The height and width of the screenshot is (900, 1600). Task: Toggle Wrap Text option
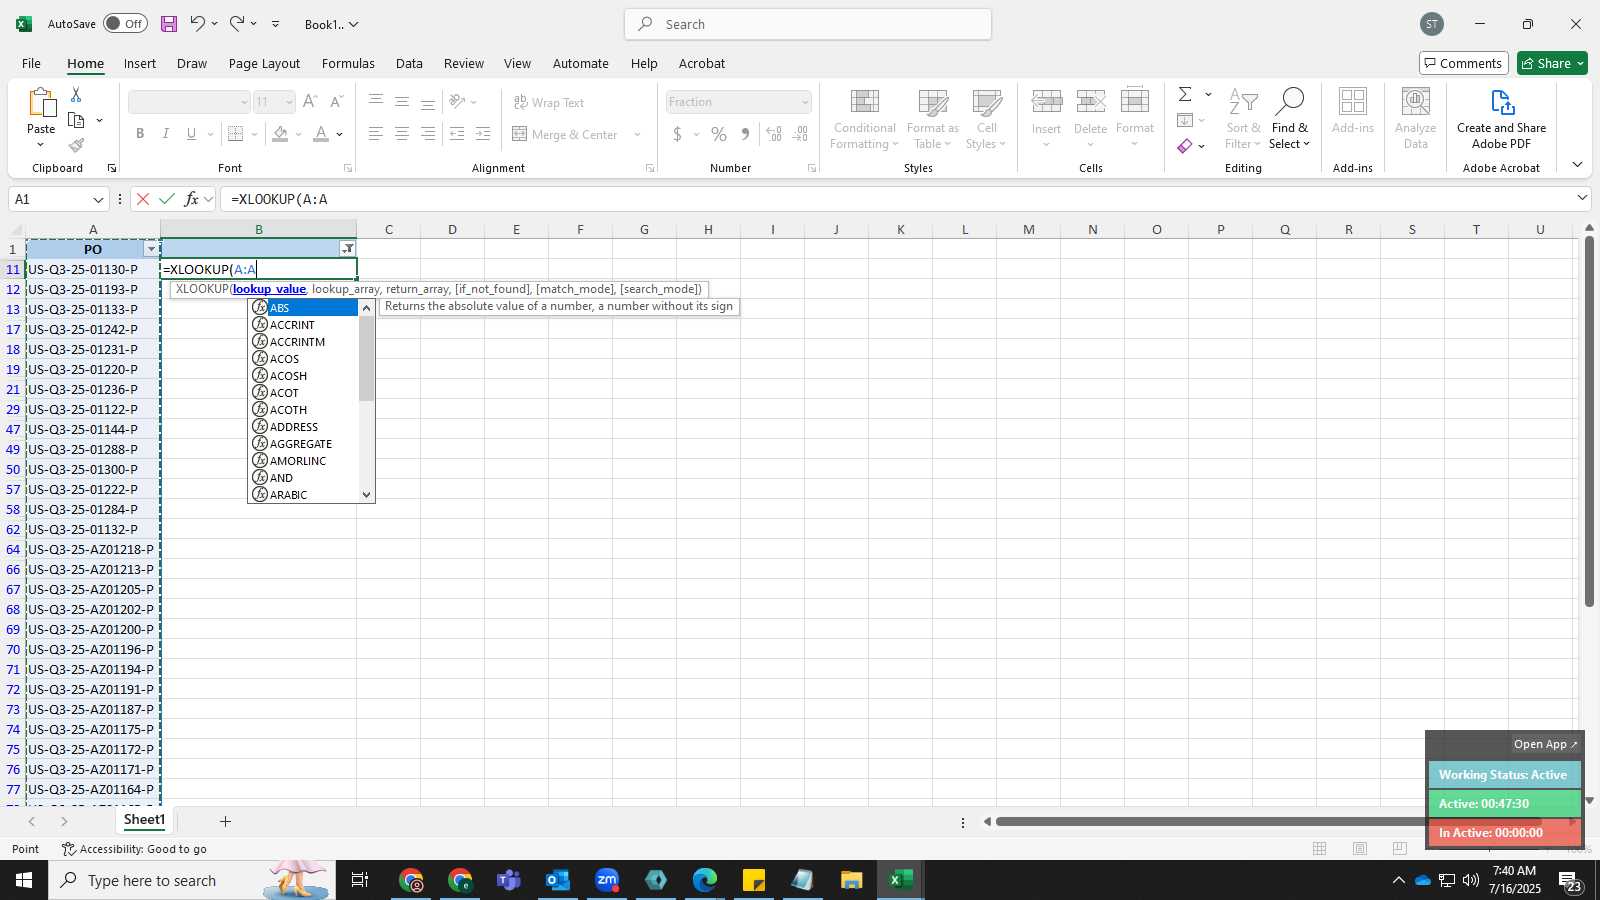[x=549, y=102]
